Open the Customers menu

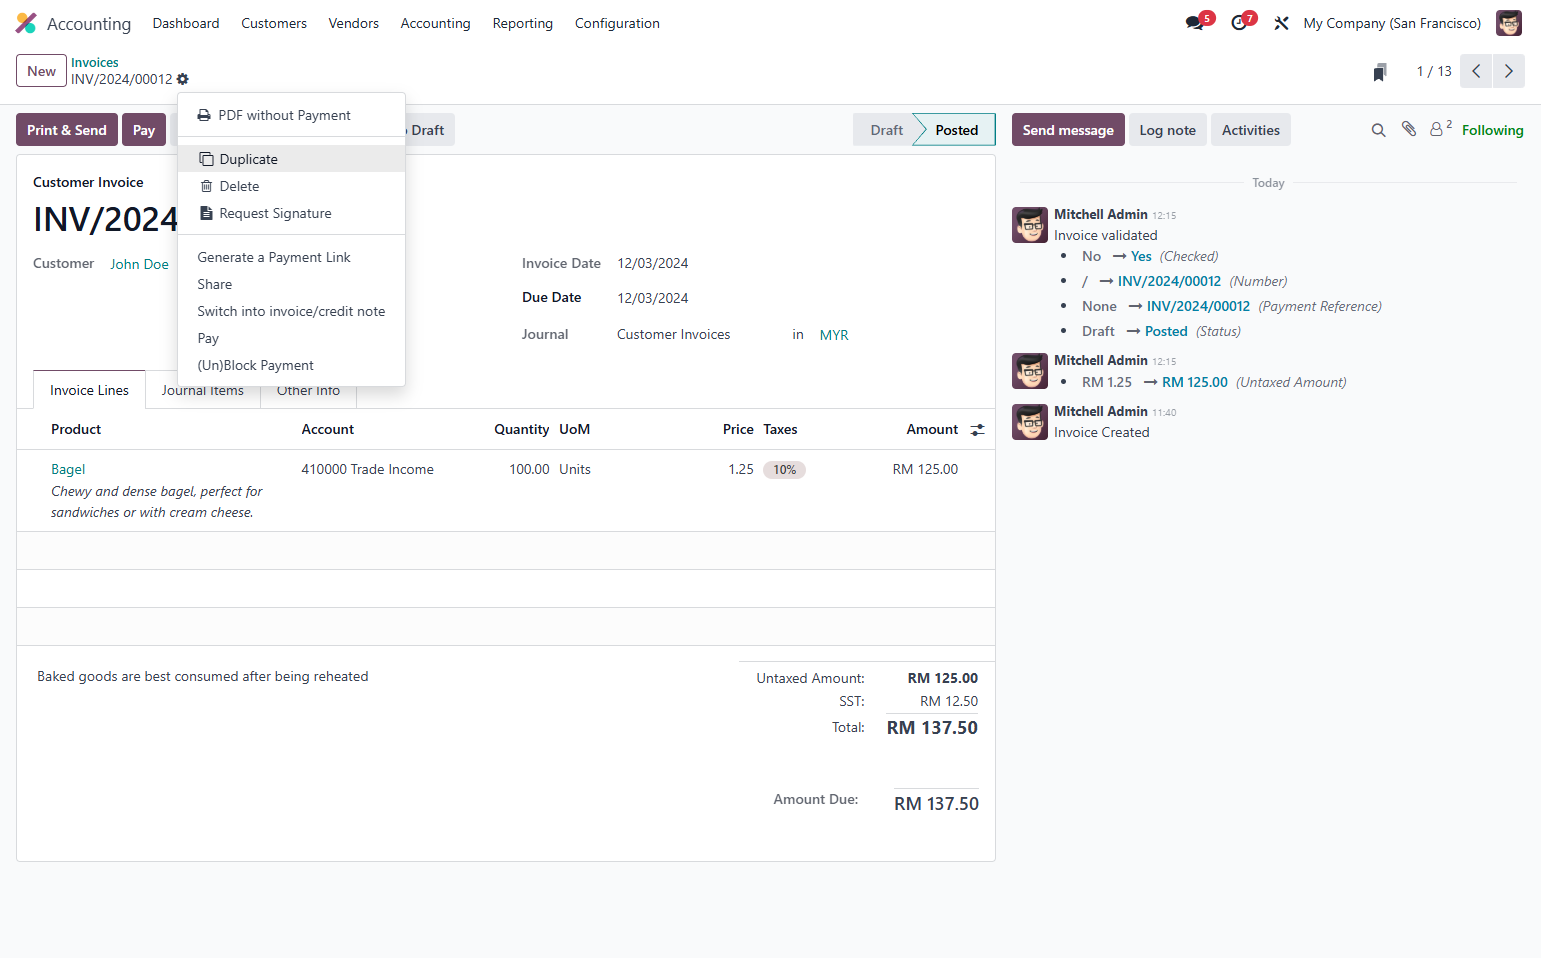[274, 23]
